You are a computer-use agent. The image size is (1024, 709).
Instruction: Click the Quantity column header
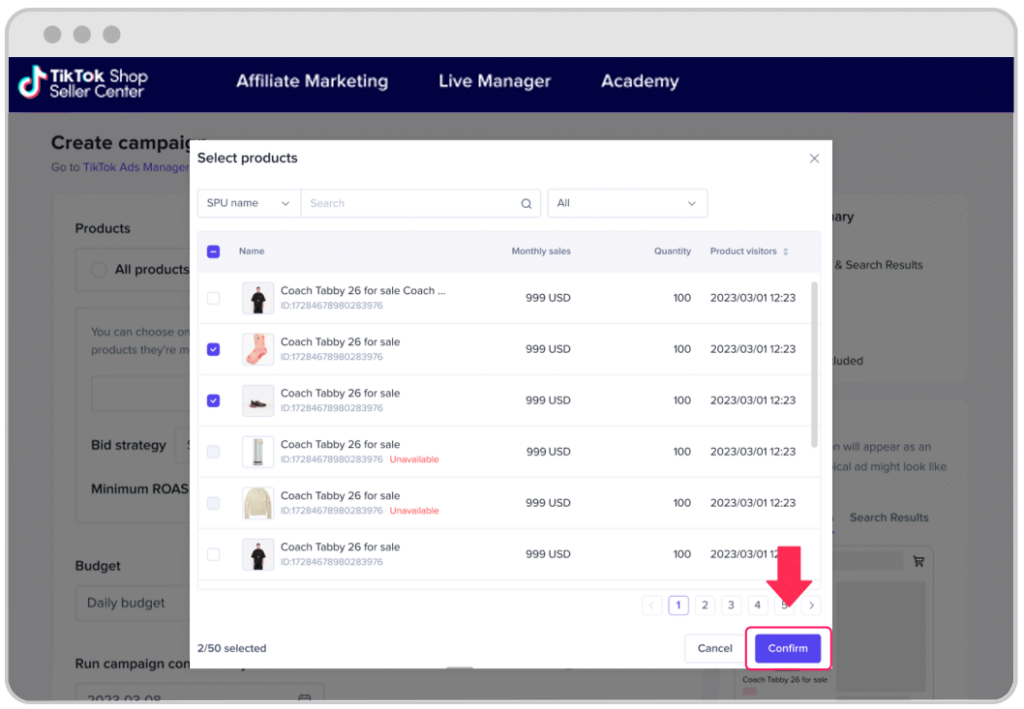(x=672, y=251)
